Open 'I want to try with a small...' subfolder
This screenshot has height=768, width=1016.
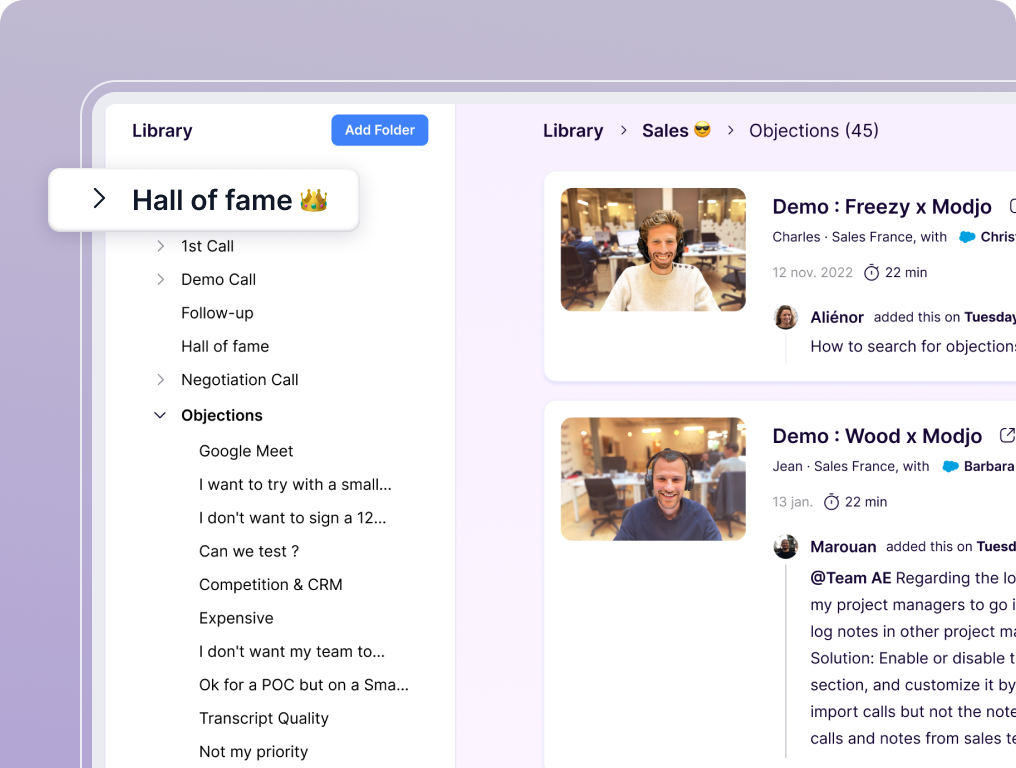click(x=295, y=485)
